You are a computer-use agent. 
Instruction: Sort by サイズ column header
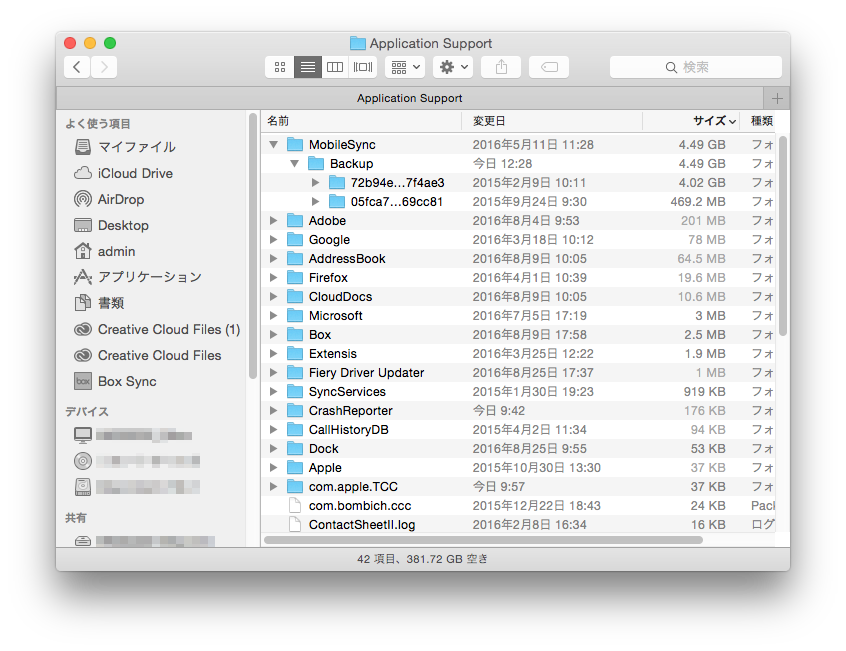point(691,121)
